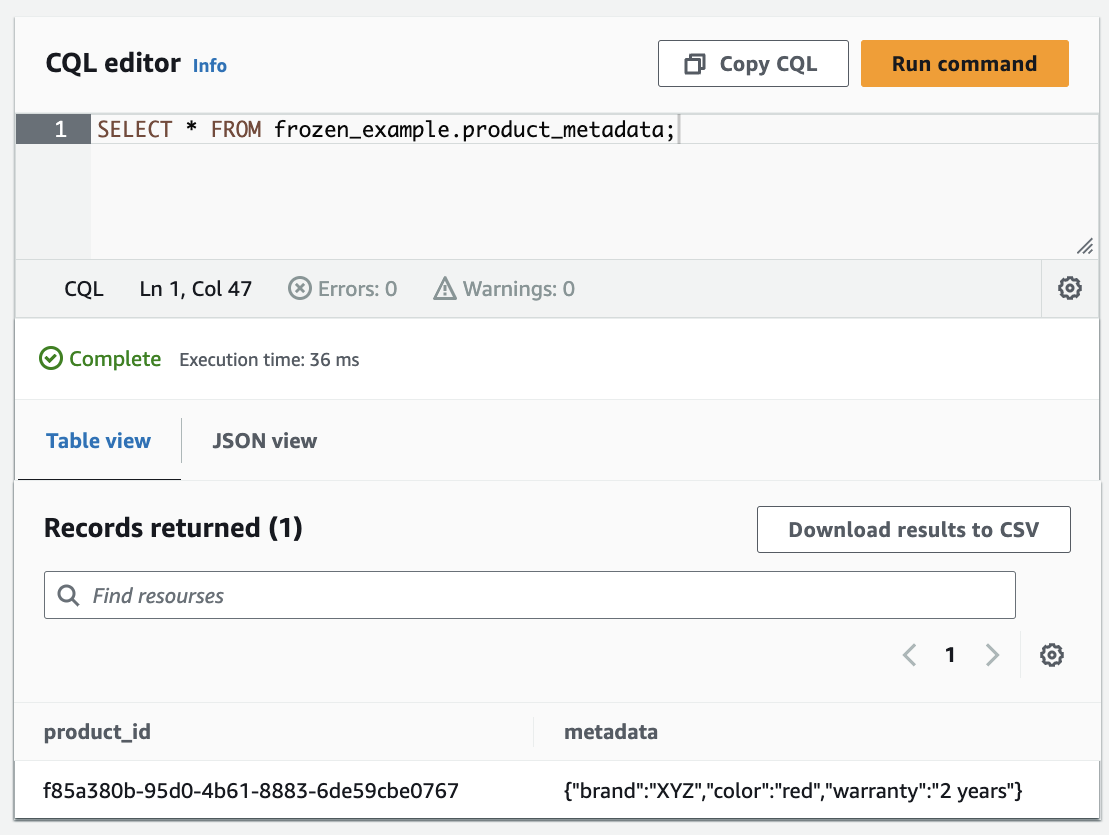Click the Errors status icon
Viewport: 1109px width, 835px height.
tap(300, 289)
